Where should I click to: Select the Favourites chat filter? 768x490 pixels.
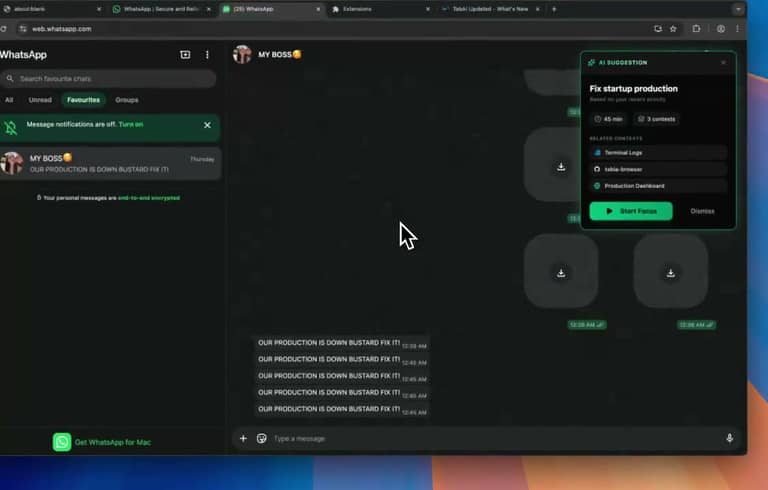tap(83, 100)
